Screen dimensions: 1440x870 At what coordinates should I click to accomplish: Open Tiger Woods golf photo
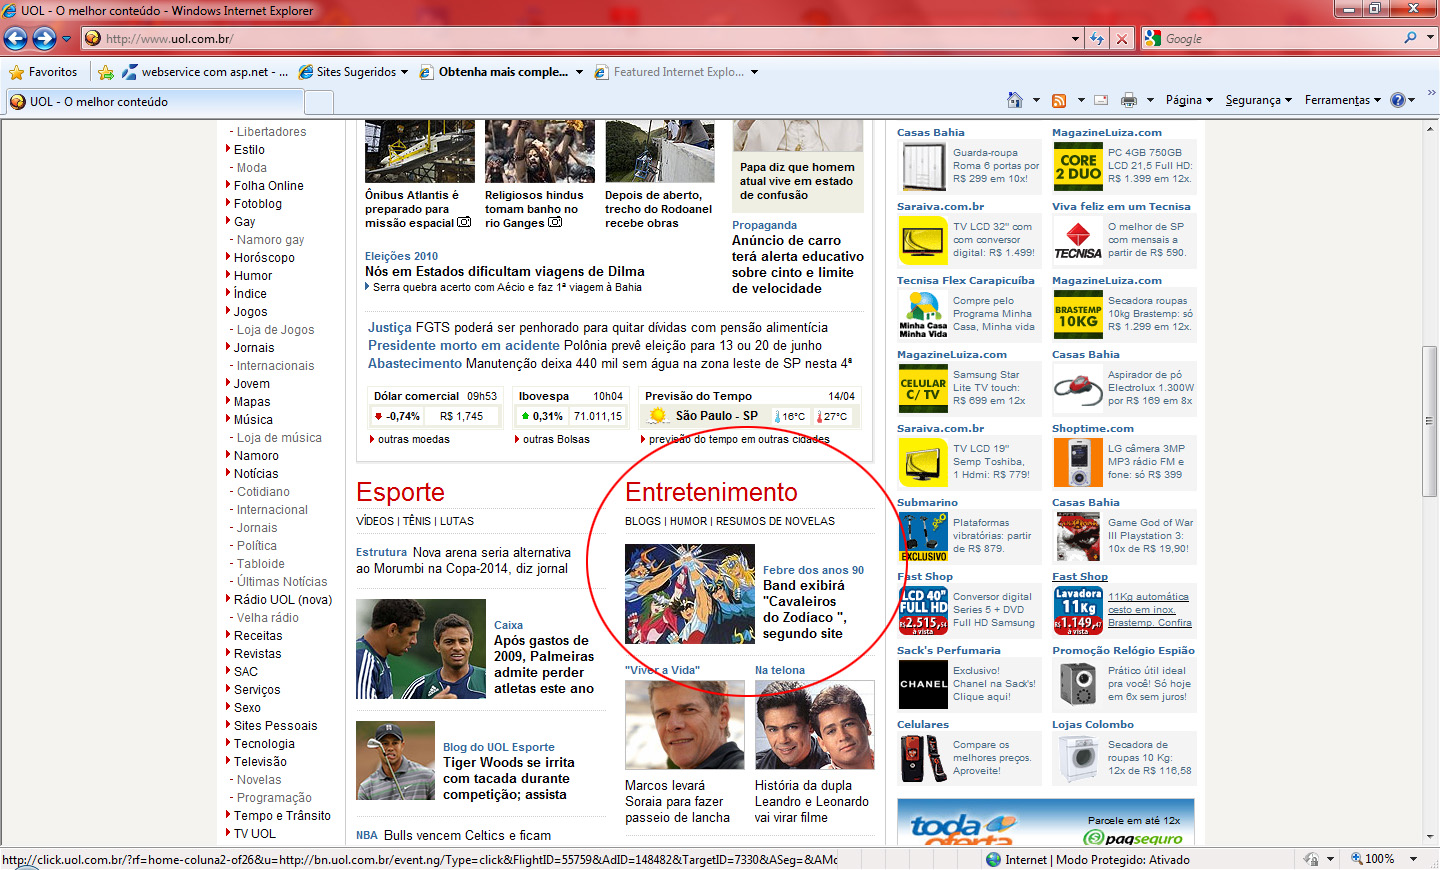point(395,760)
